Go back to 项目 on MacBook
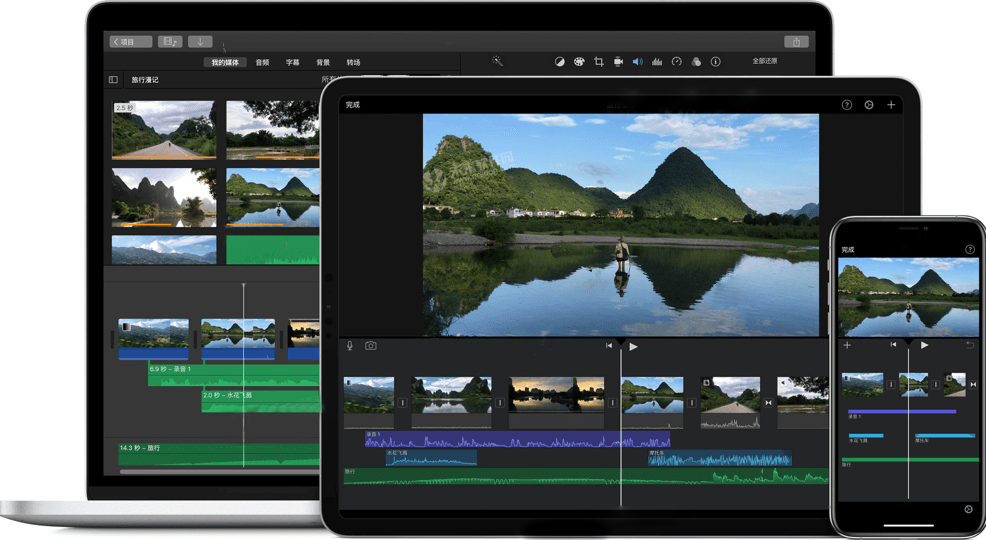Image resolution: width=986 pixels, height=540 pixels. pos(131,41)
